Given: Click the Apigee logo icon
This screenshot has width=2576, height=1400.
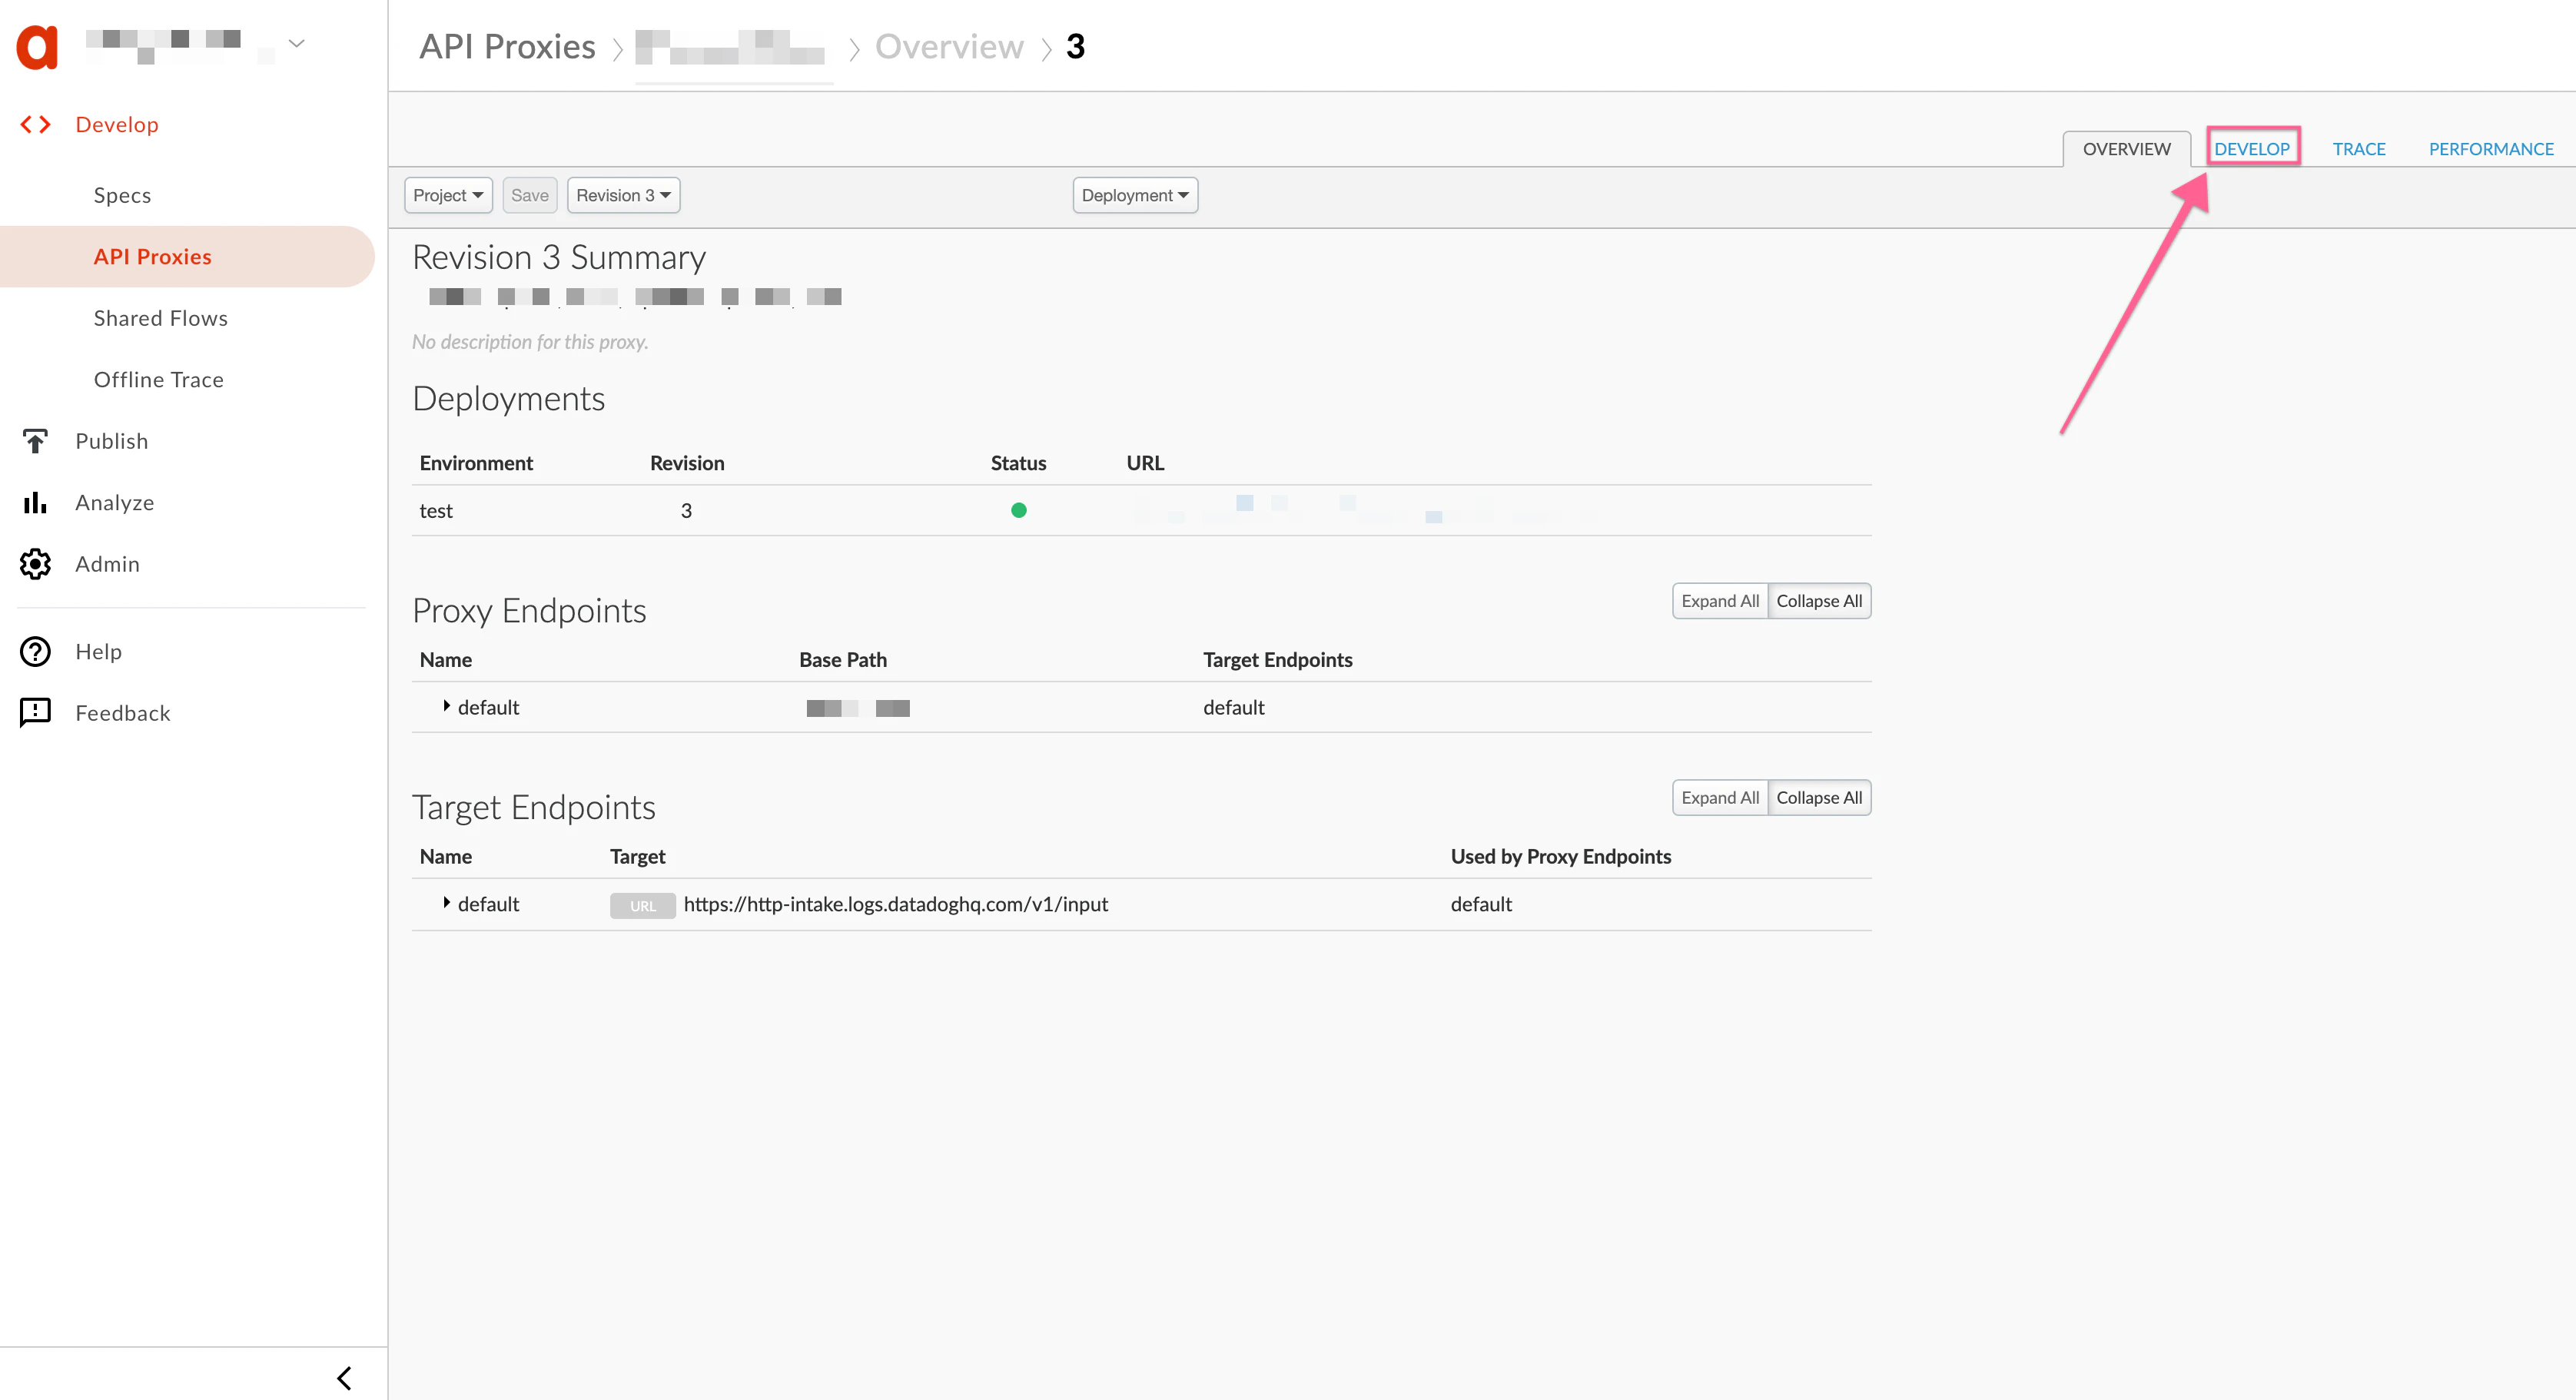Looking at the screenshot, I should [x=37, y=46].
